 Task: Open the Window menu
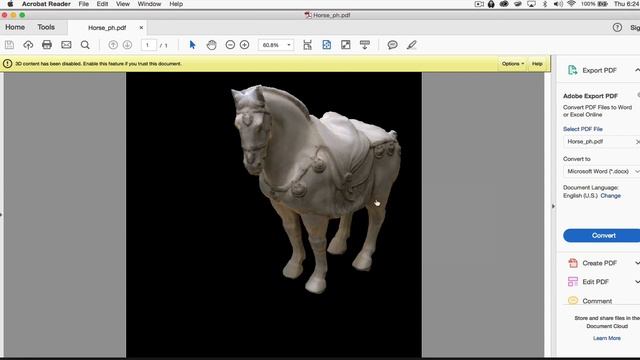149,4
